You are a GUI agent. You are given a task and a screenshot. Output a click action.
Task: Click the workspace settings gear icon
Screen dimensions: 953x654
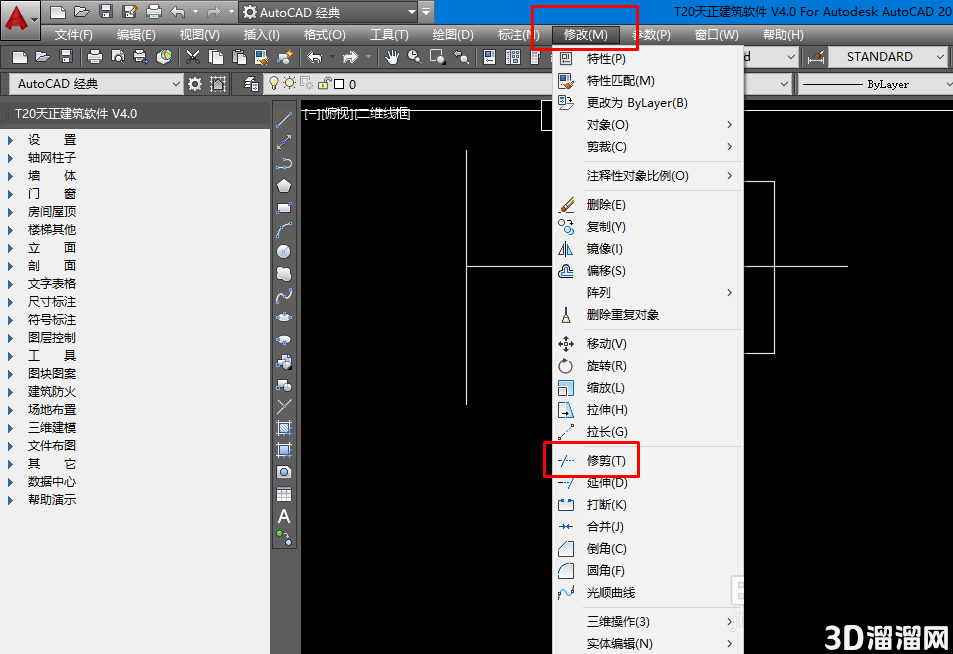(194, 84)
